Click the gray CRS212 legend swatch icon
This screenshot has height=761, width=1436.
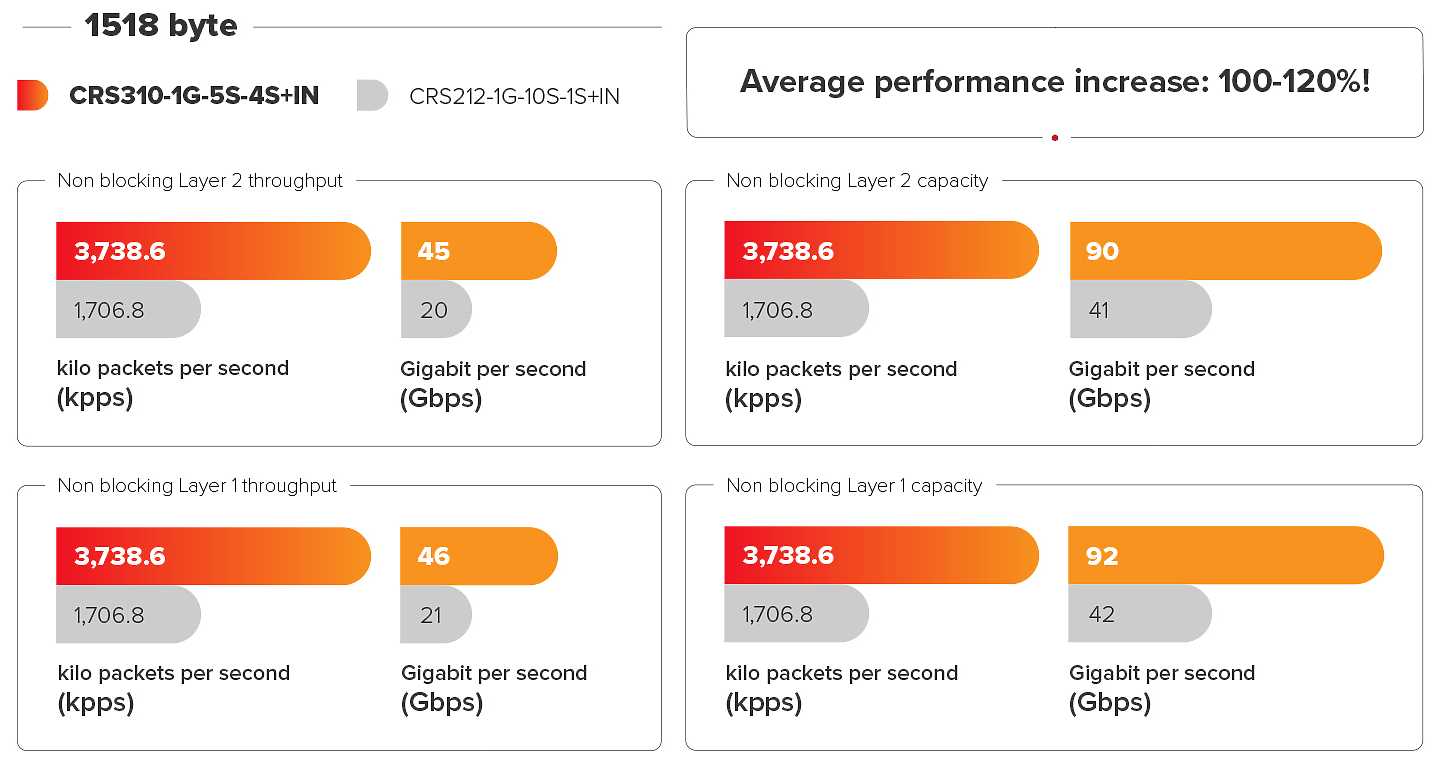(x=372, y=95)
